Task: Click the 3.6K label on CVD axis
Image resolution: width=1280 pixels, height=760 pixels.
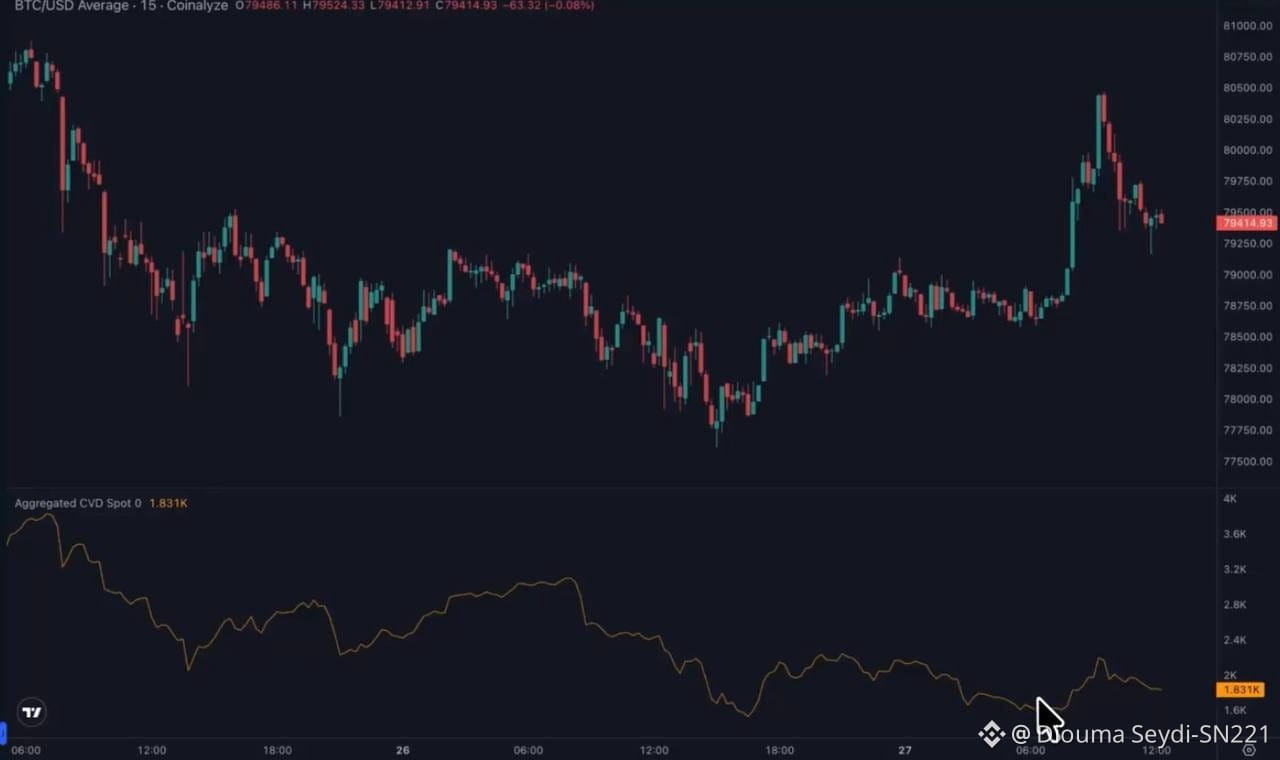Action: [1235, 534]
